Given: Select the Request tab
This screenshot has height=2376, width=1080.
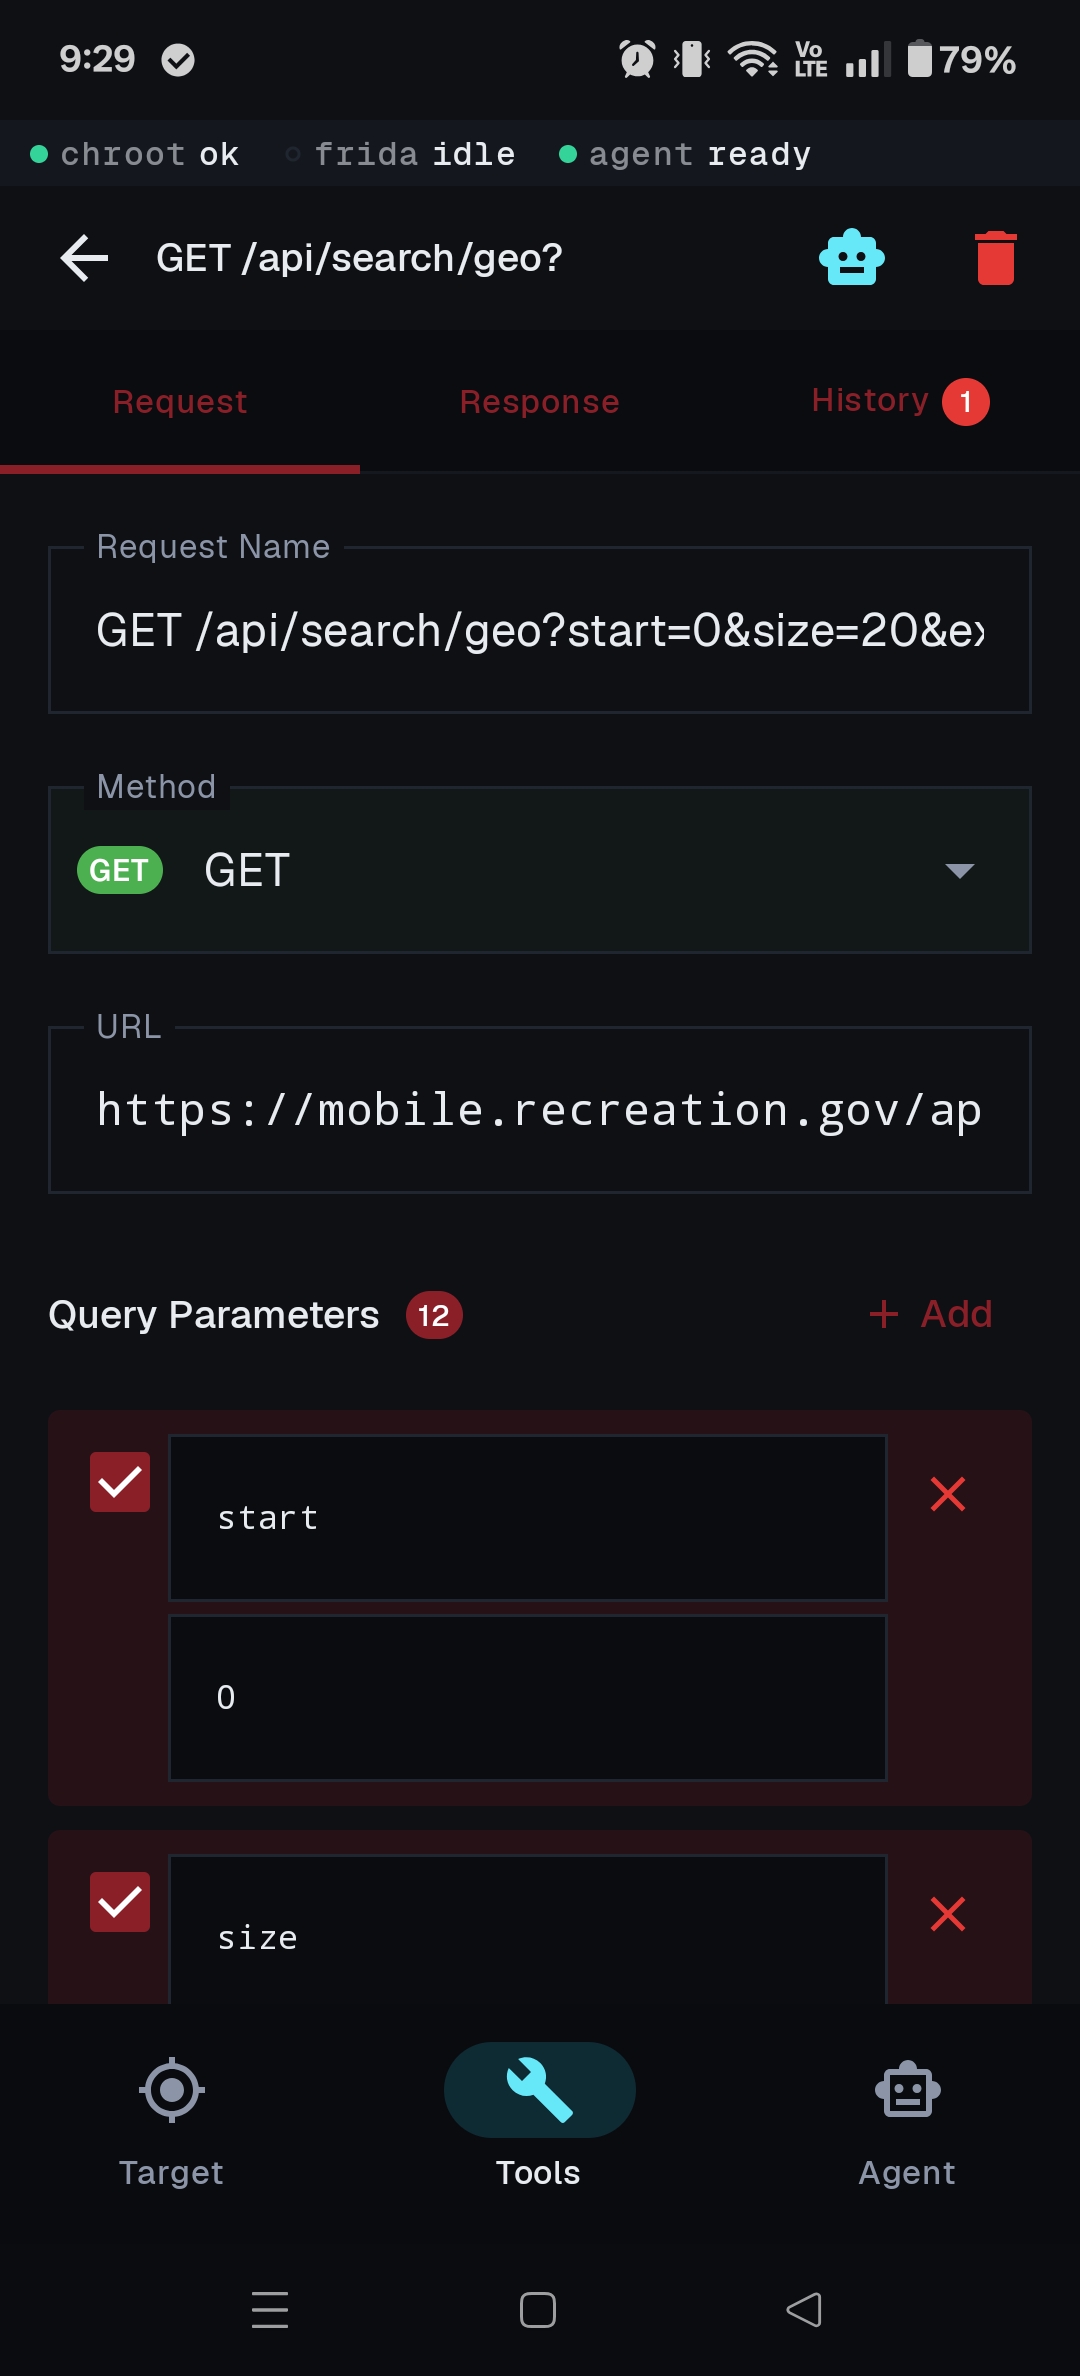Looking at the screenshot, I should 180,402.
